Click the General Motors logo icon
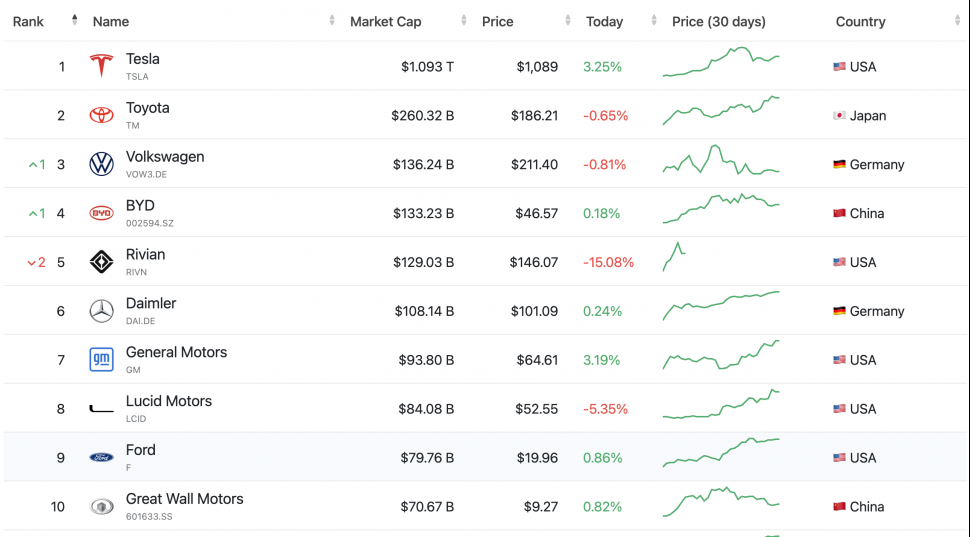Viewport: 970px width, 537px height. [101, 360]
